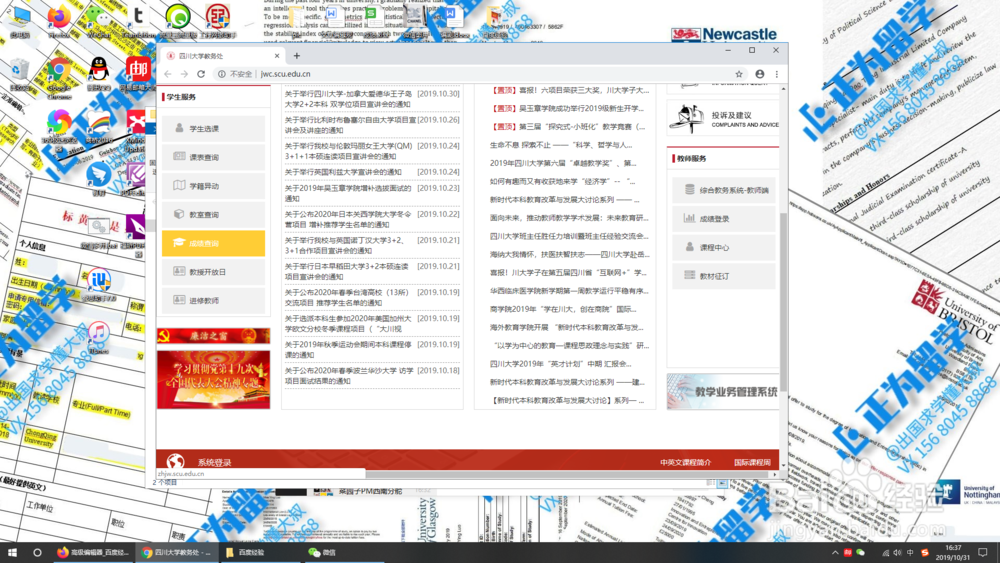Switch to 百度经验 folder taskbar item
Screen dimensions: 1000x563
[260, 552]
